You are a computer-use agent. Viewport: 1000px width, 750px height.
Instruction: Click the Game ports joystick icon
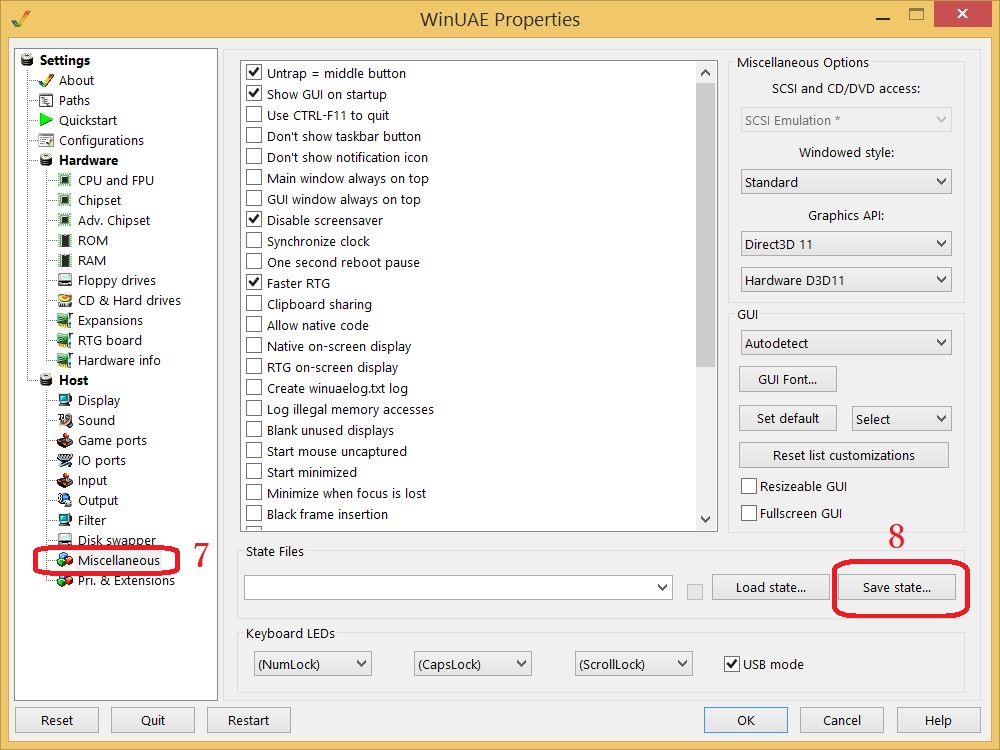64,440
